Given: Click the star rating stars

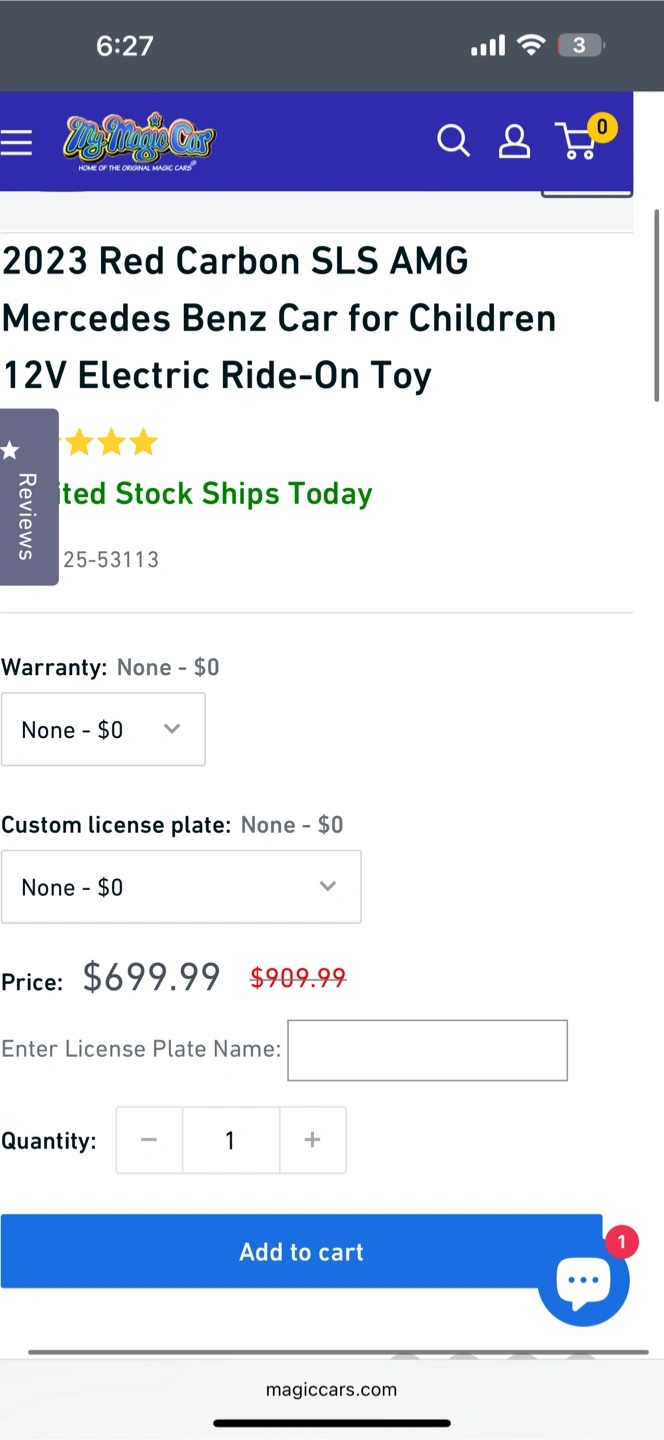Looking at the screenshot, I should (110, 442).
